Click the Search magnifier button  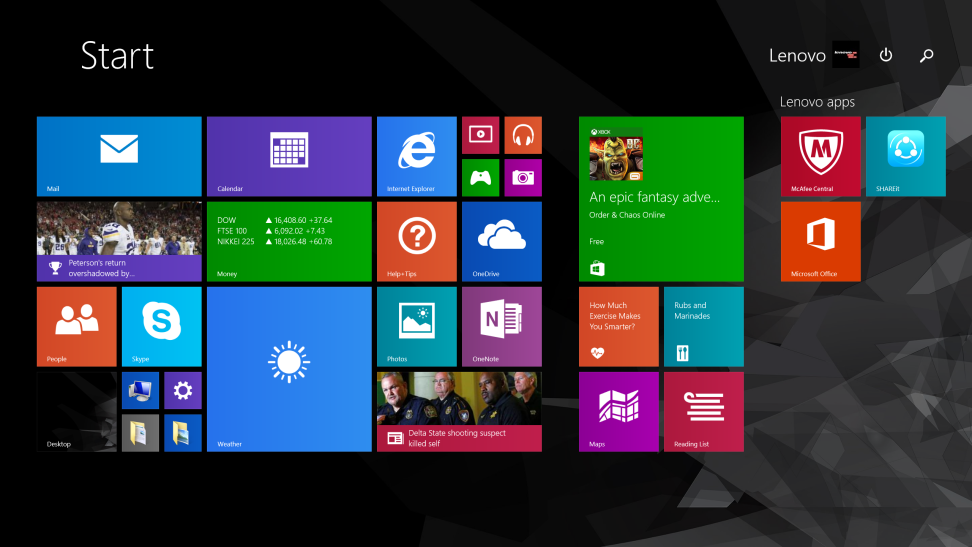click(x=927, y=56)
